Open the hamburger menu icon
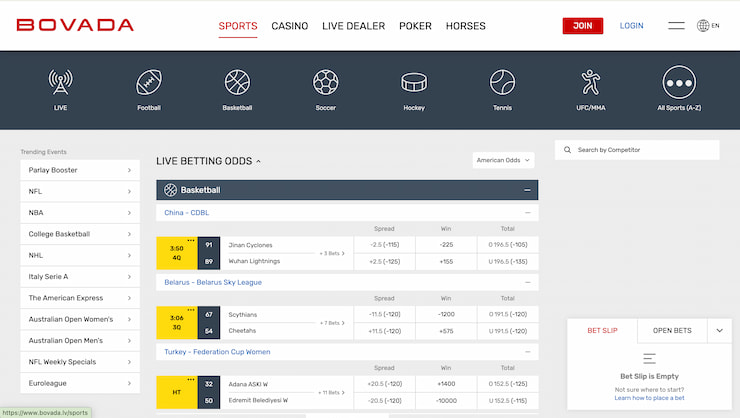Screen dimensions: 740x418 pyautogui.click(x=676, y=25)
